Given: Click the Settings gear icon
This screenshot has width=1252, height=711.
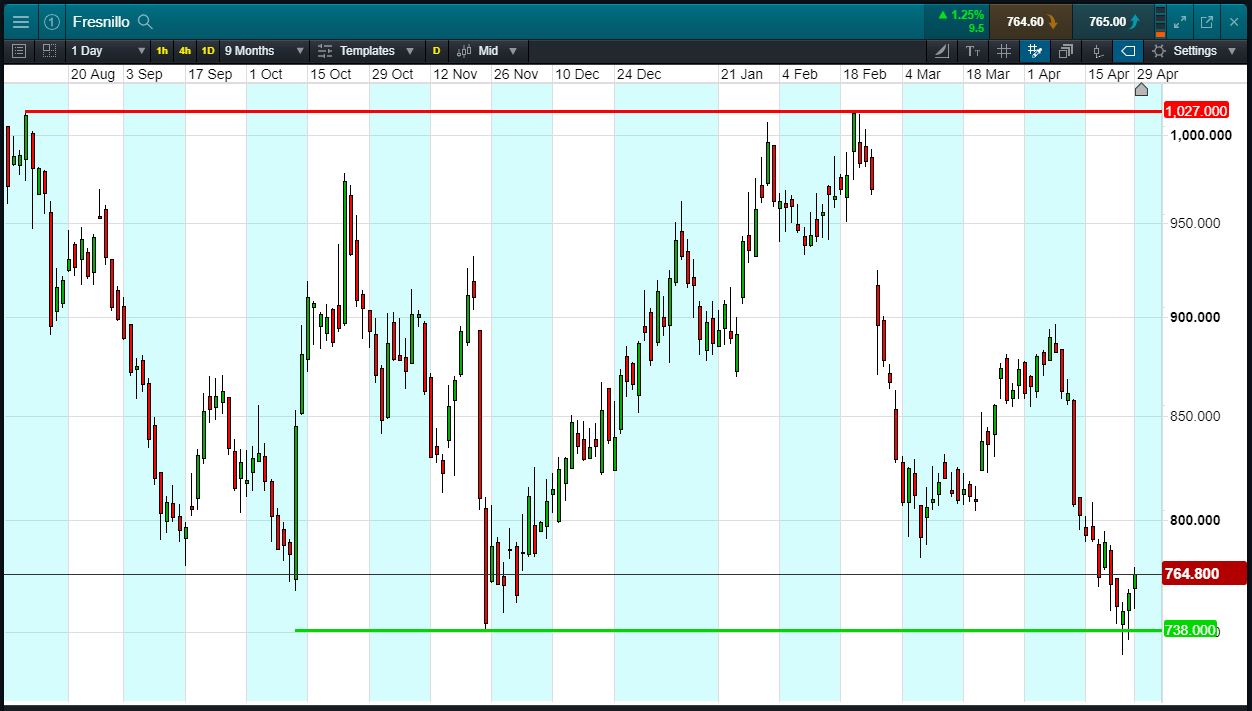Looking at the screenshot, I should [x=1159, y=51].
